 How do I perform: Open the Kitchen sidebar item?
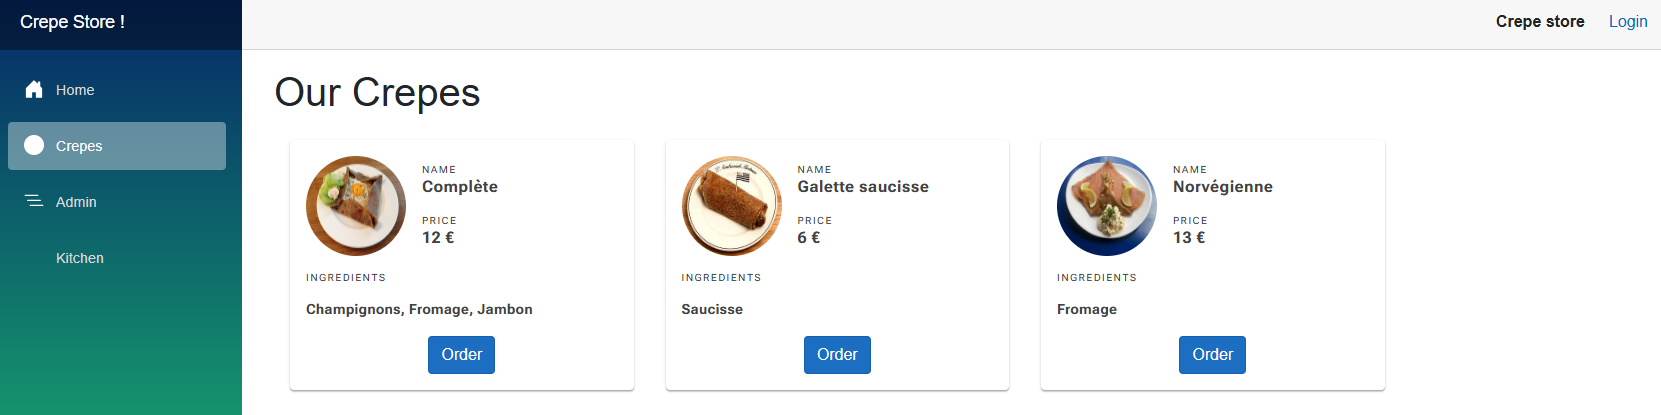[80, 258]
